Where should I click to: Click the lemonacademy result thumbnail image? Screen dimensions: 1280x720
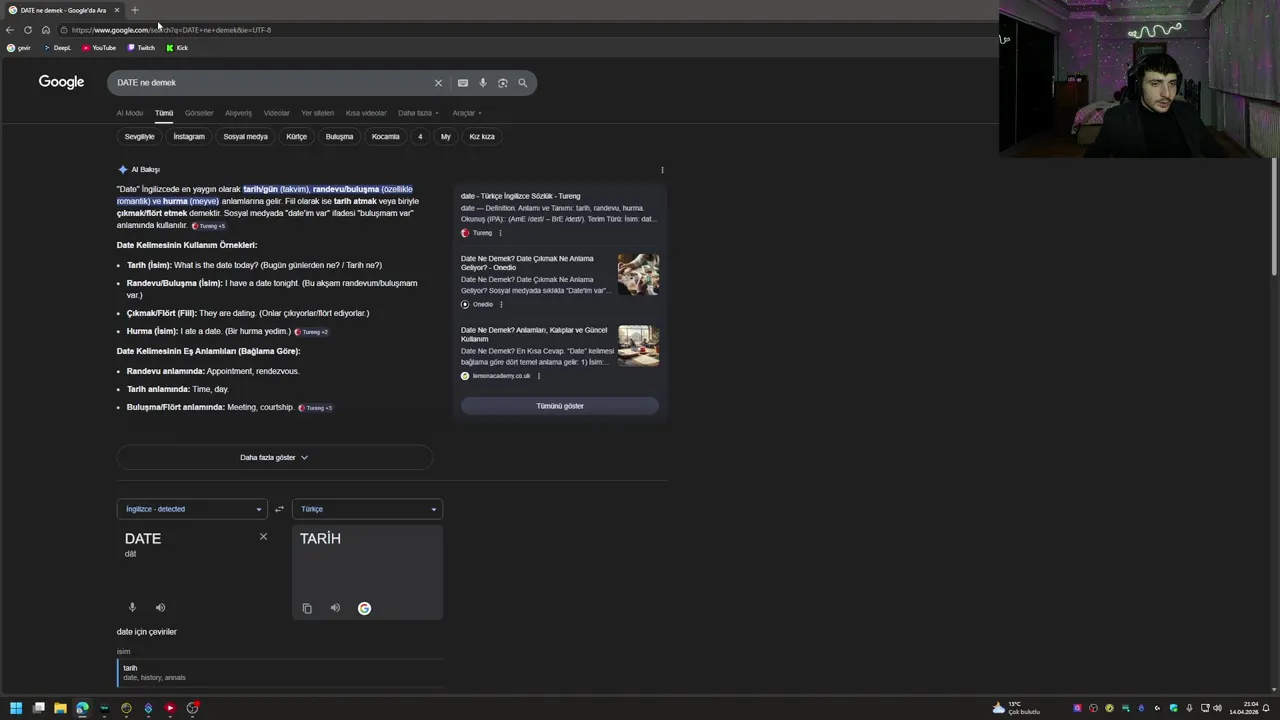pyautogui.click(x=638, y=345)
